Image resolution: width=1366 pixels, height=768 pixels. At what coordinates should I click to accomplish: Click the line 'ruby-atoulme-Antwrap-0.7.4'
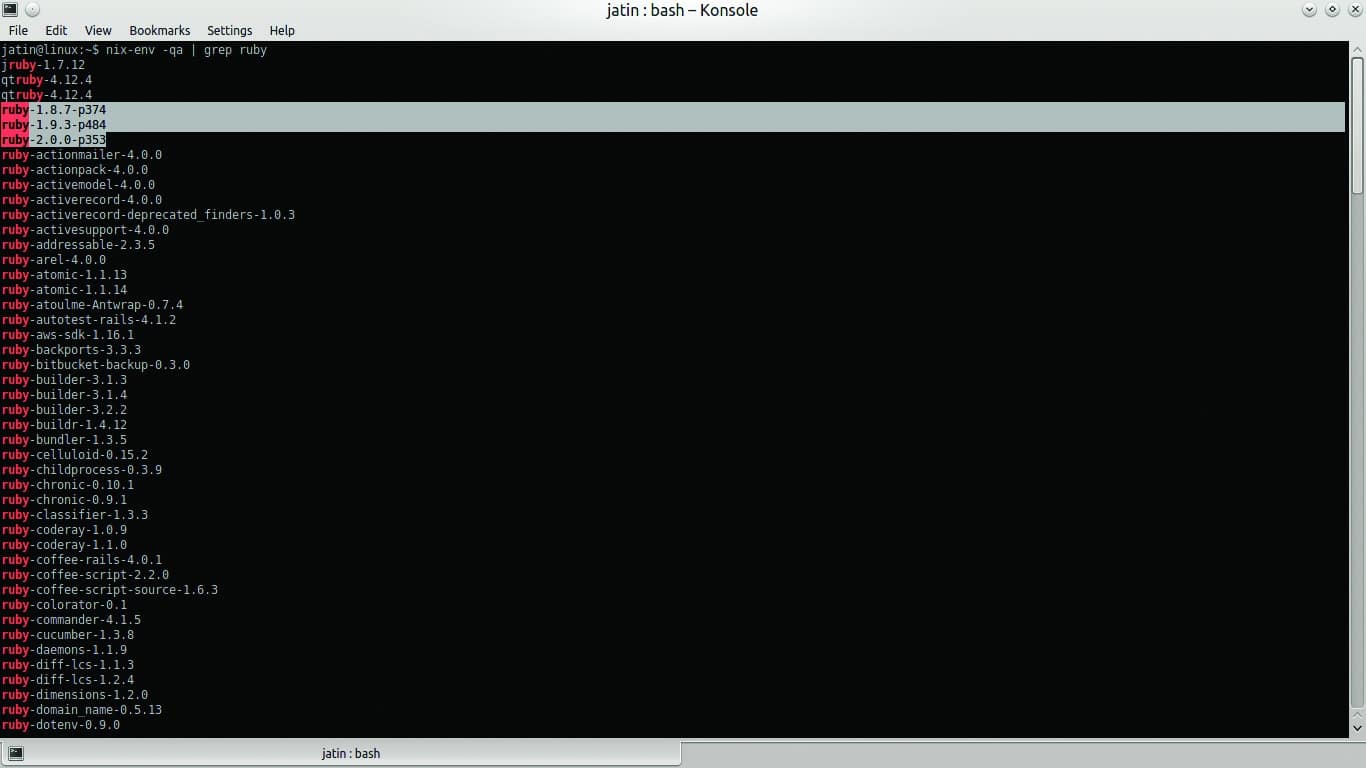pos(92,305)
